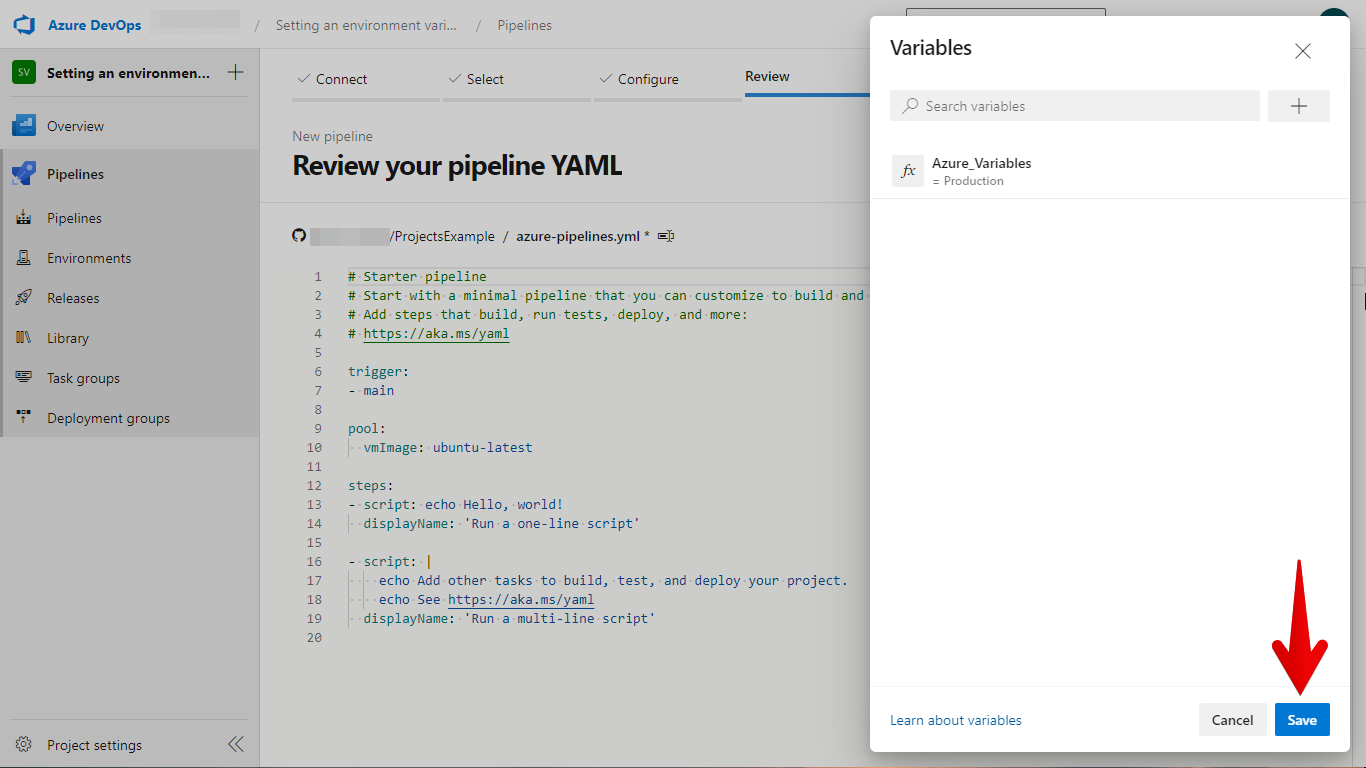Open Learn about variables link
The height and width of the screenshot is (768, 1366).
pyautogui.click(x=955, y=720)
